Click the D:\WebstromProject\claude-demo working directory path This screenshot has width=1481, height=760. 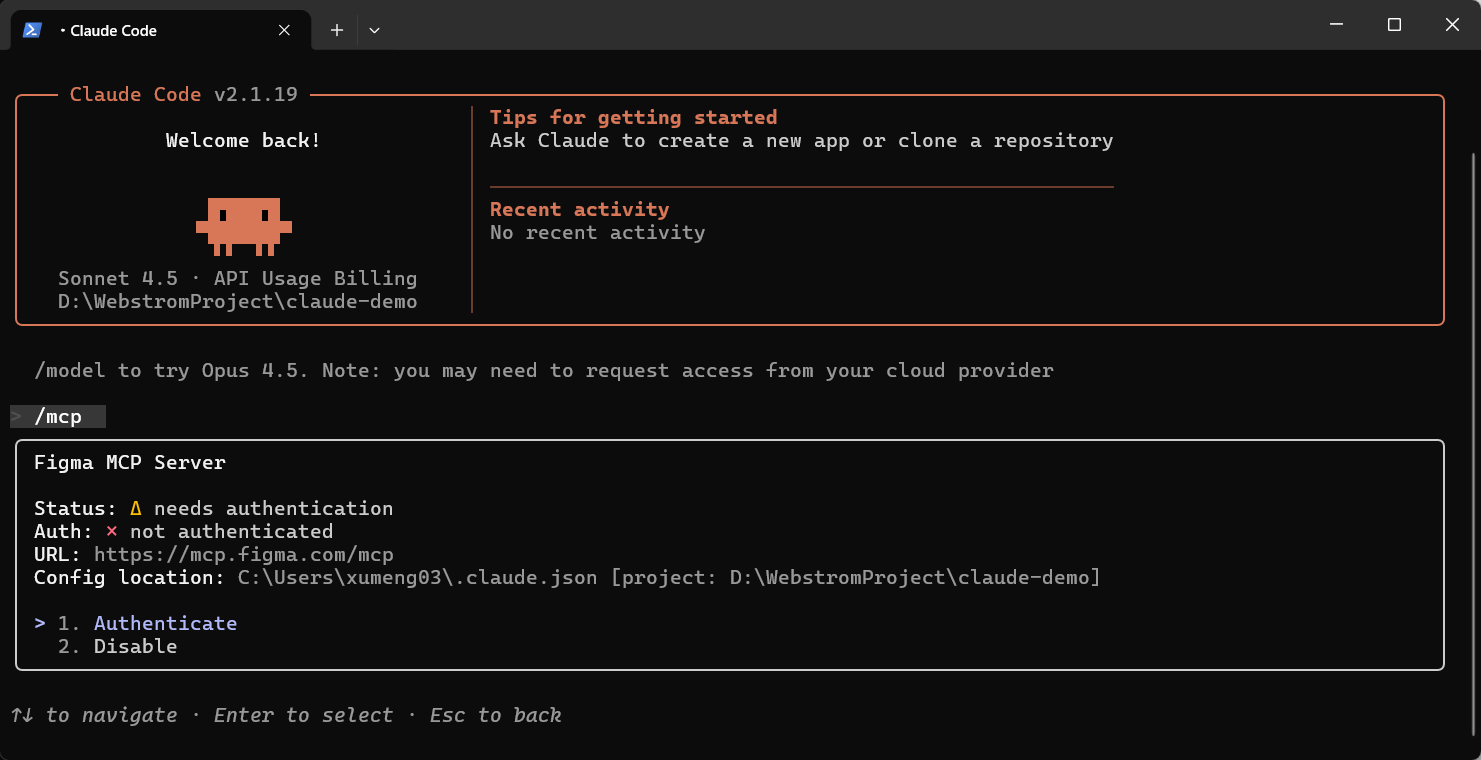[x=237, y=301]
